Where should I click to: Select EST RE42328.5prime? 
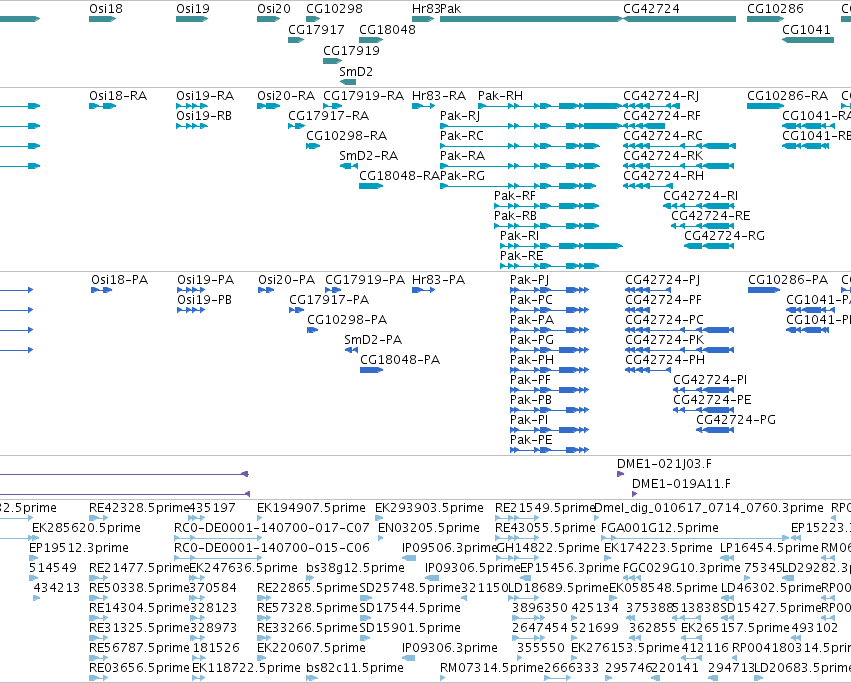pyautogui.click(x=139, y=508)
